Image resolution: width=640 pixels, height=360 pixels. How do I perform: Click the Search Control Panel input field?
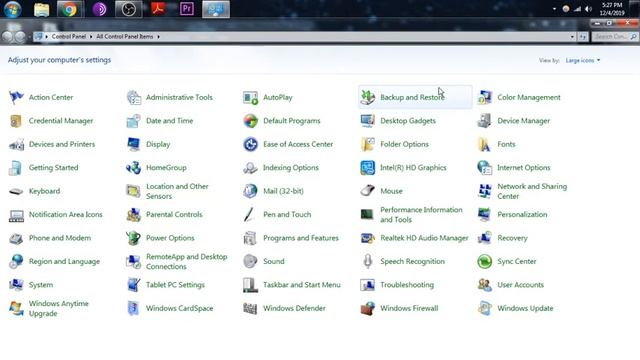tap(614, 37)
